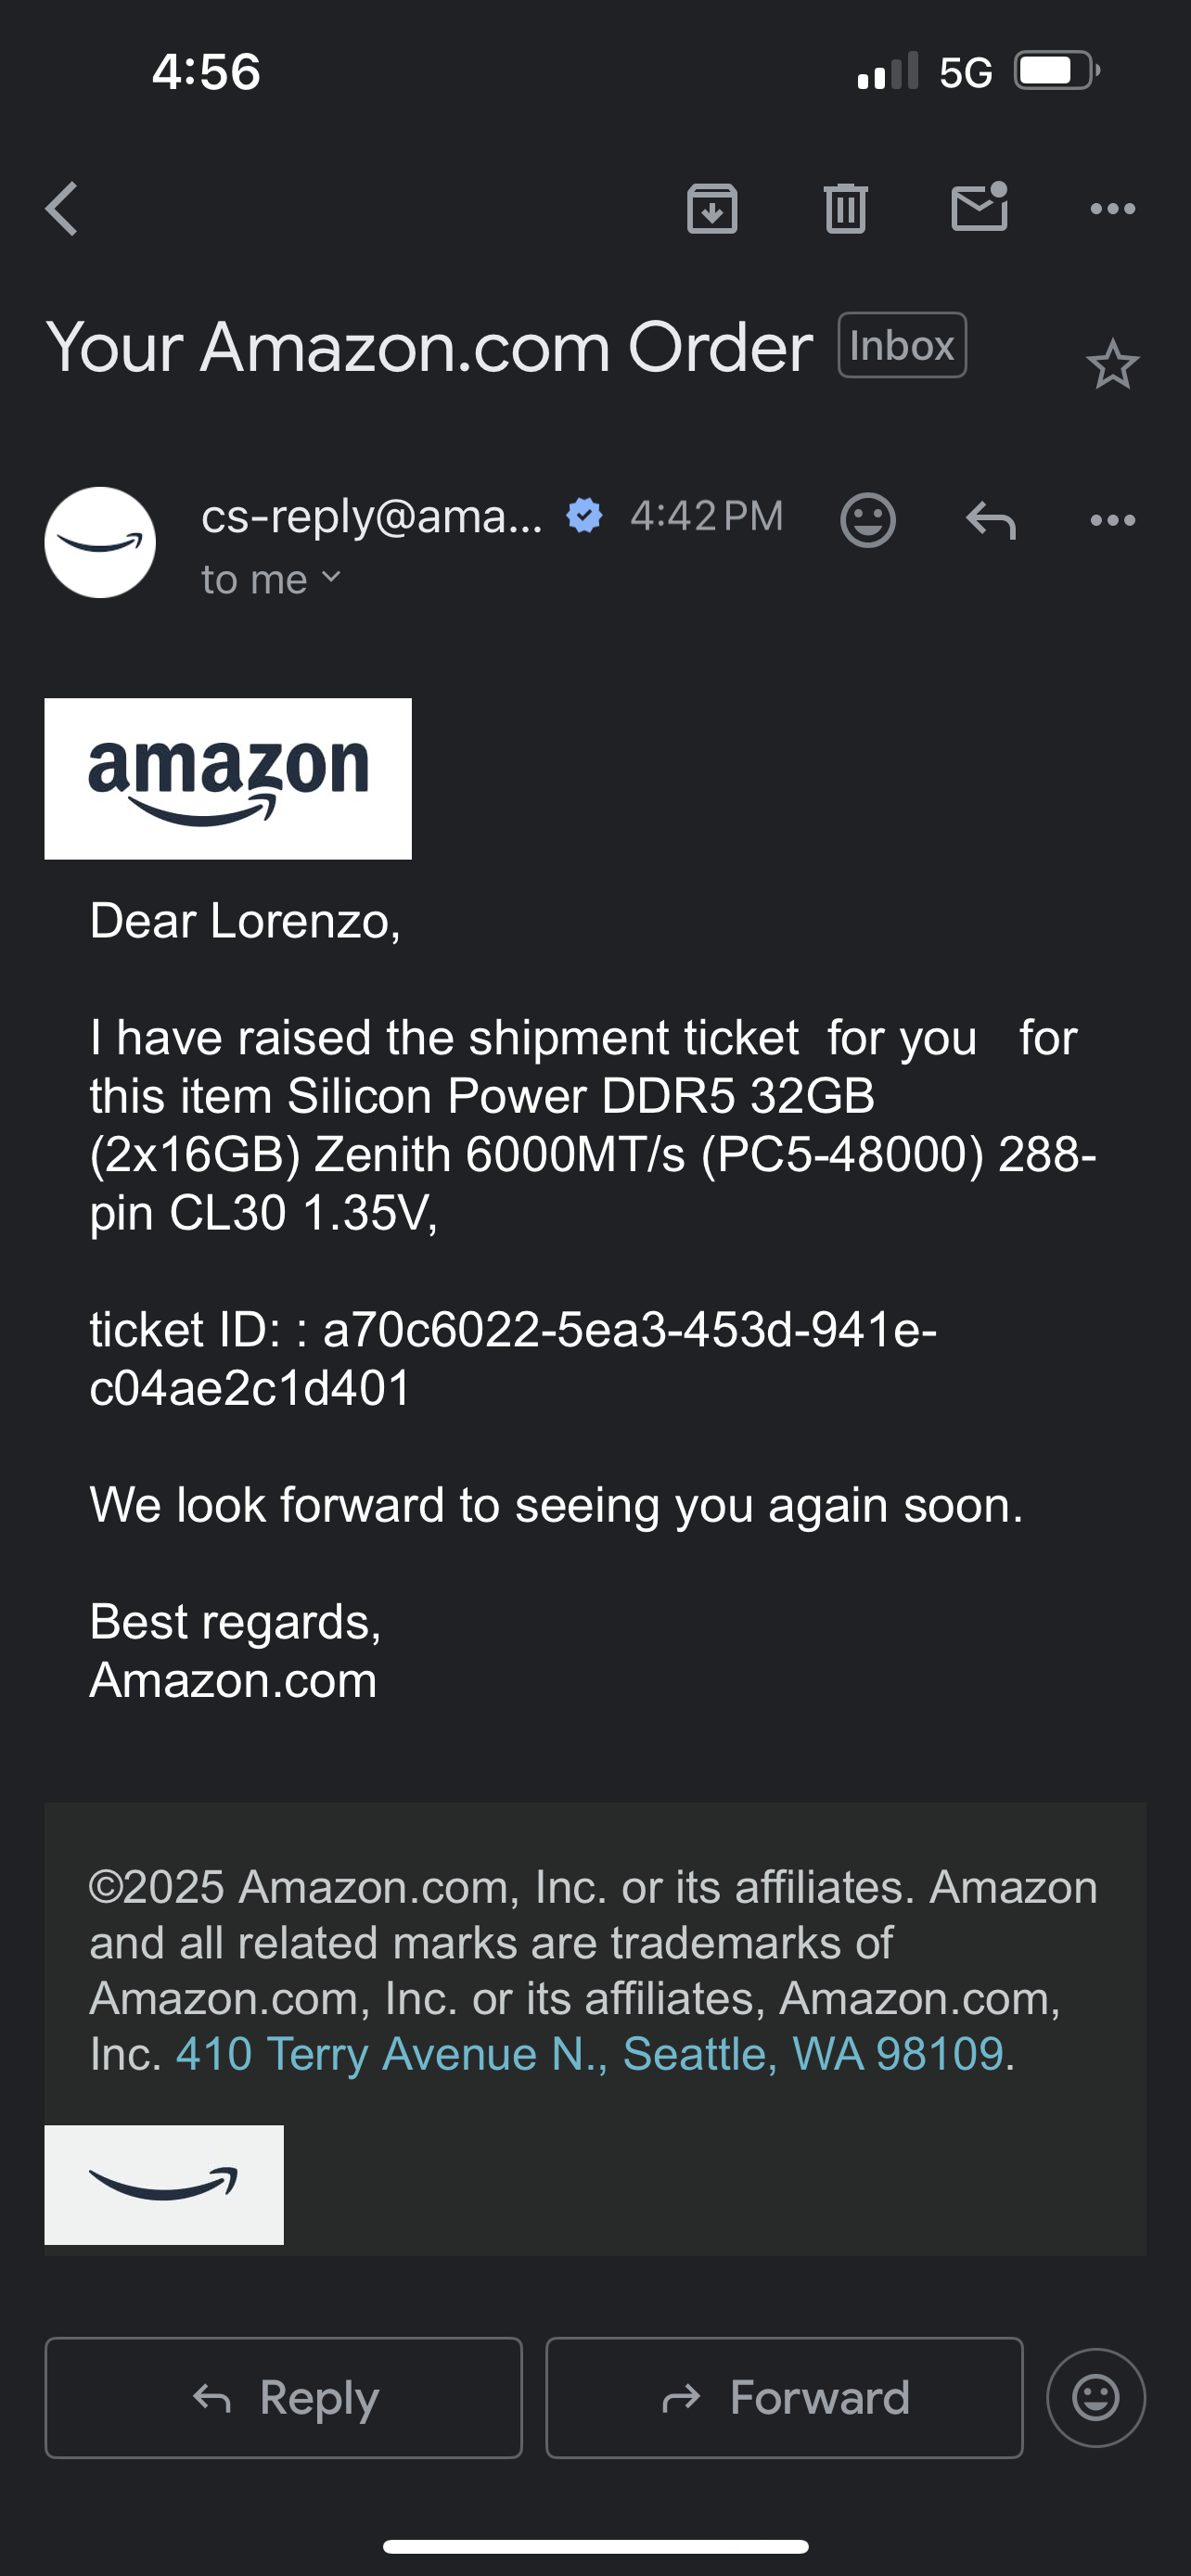Star the Your Amazon.com Order email
Screen dimensions: 1191x2576
(x=1112, y=365)
